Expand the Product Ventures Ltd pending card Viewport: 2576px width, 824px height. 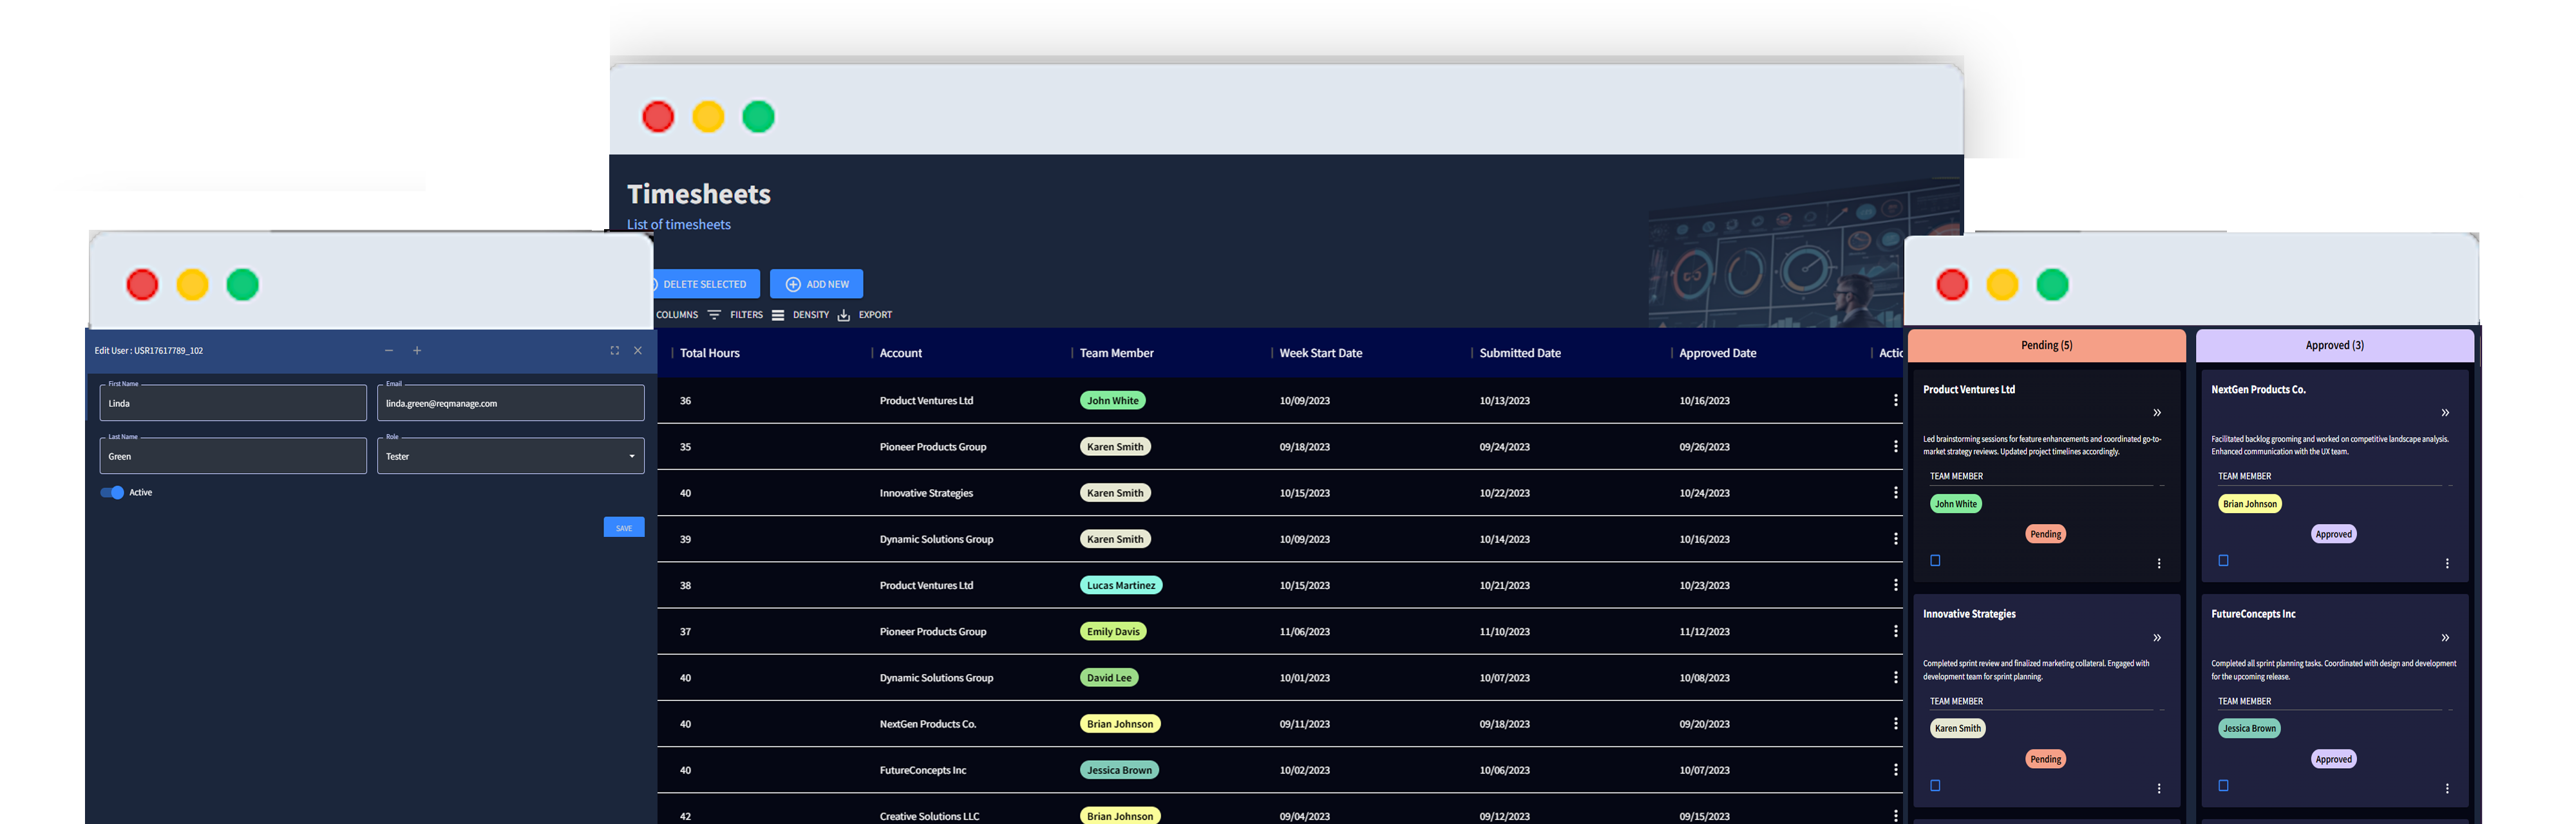[x=2157, y=412]
